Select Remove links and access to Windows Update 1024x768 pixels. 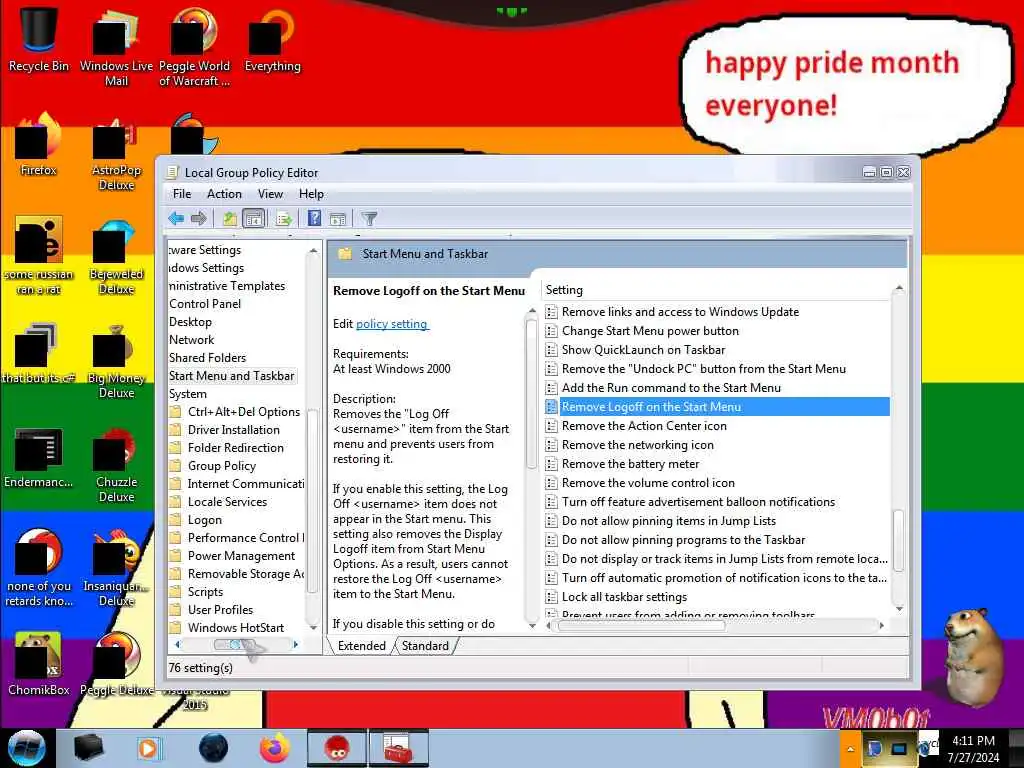click(680, 312)
